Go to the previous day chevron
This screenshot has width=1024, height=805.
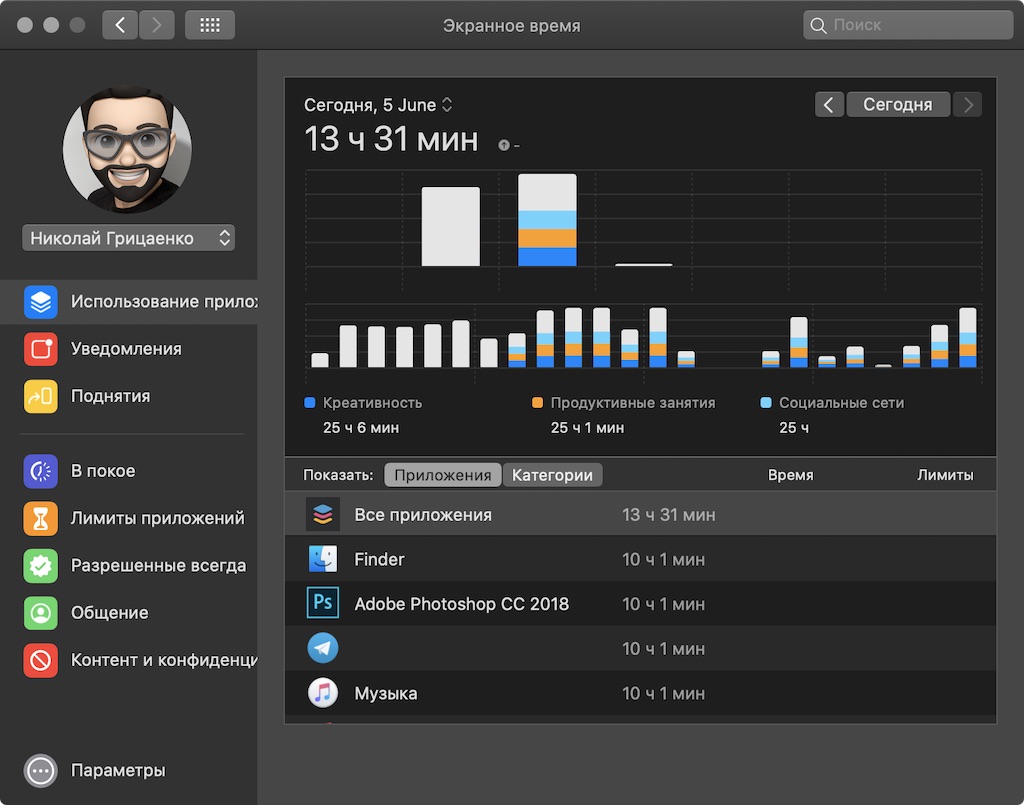[x=829, y=104]
